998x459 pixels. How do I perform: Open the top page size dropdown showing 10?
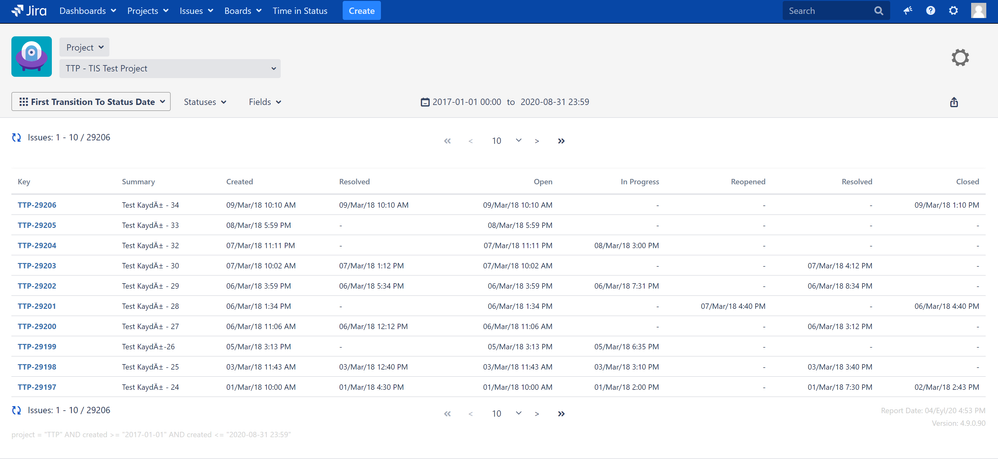[506, 141]
